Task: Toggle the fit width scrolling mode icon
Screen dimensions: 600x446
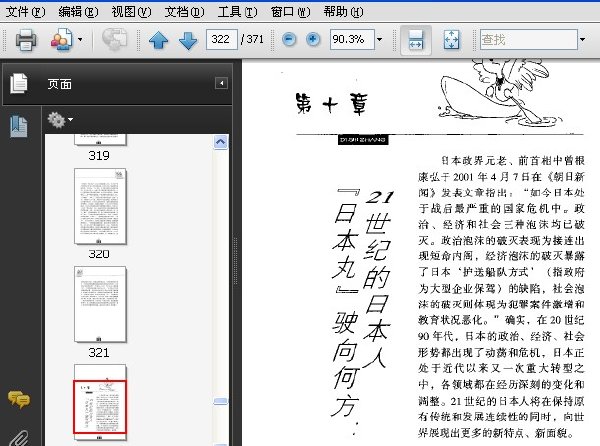Action: (416, 40)
